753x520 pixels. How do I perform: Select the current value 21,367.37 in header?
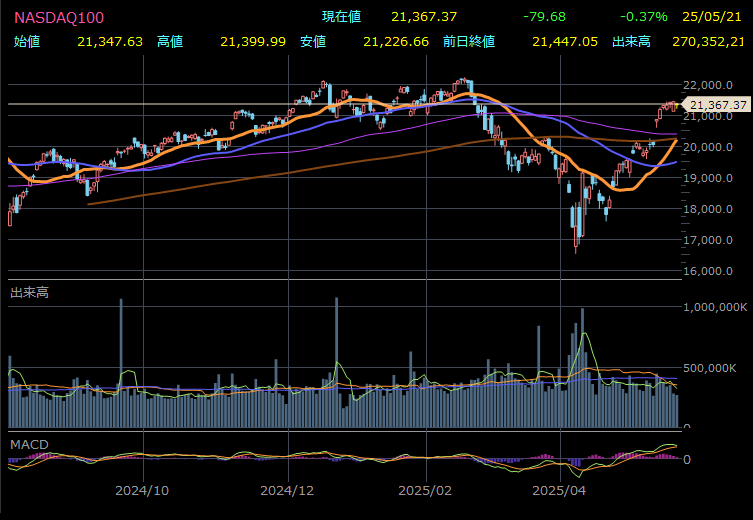(424, 17)
